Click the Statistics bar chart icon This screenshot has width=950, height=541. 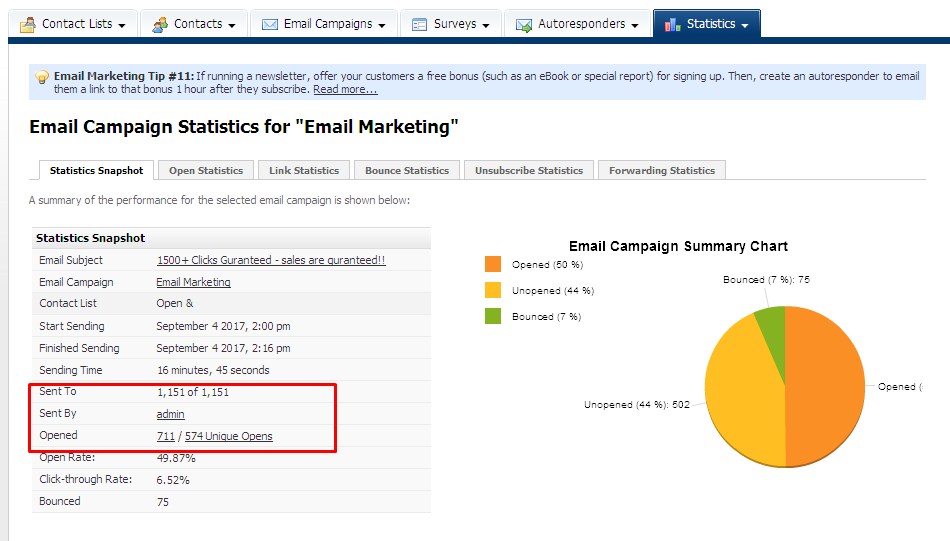coord(672,24)
